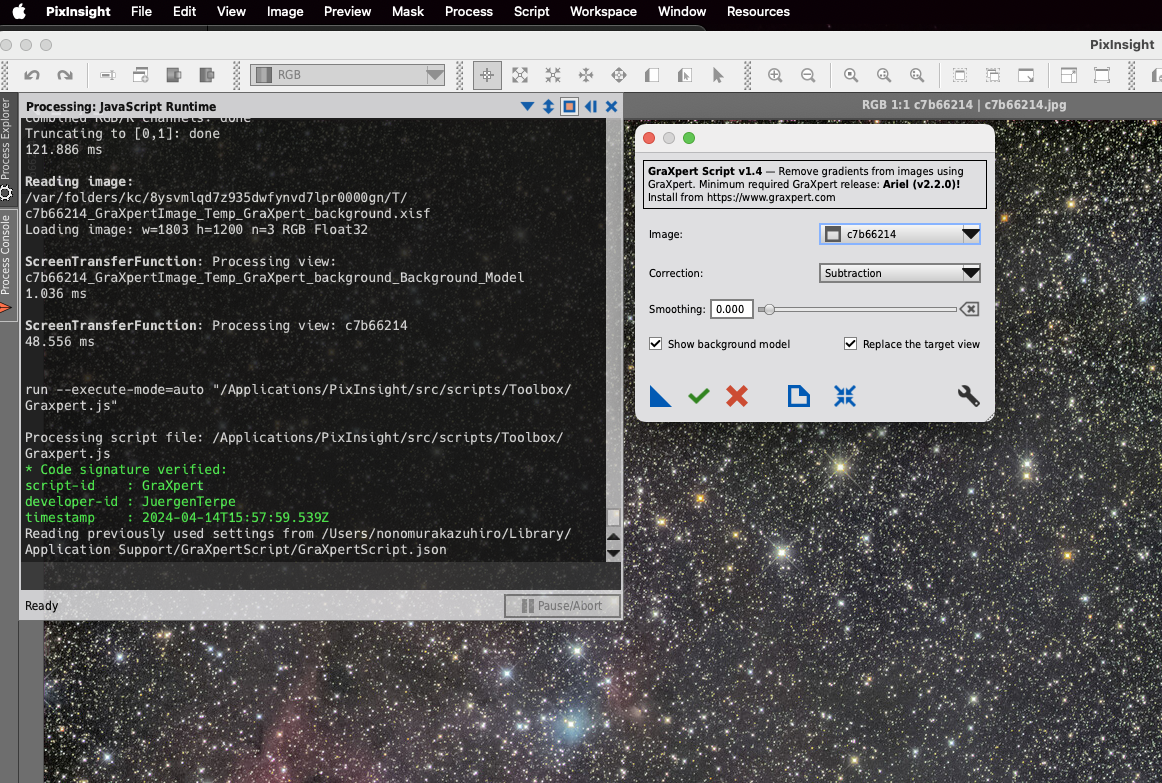
Task: Click the New Instance blue triangle in GraXpert
Action: pyautogui.click(x=660, y=396)
